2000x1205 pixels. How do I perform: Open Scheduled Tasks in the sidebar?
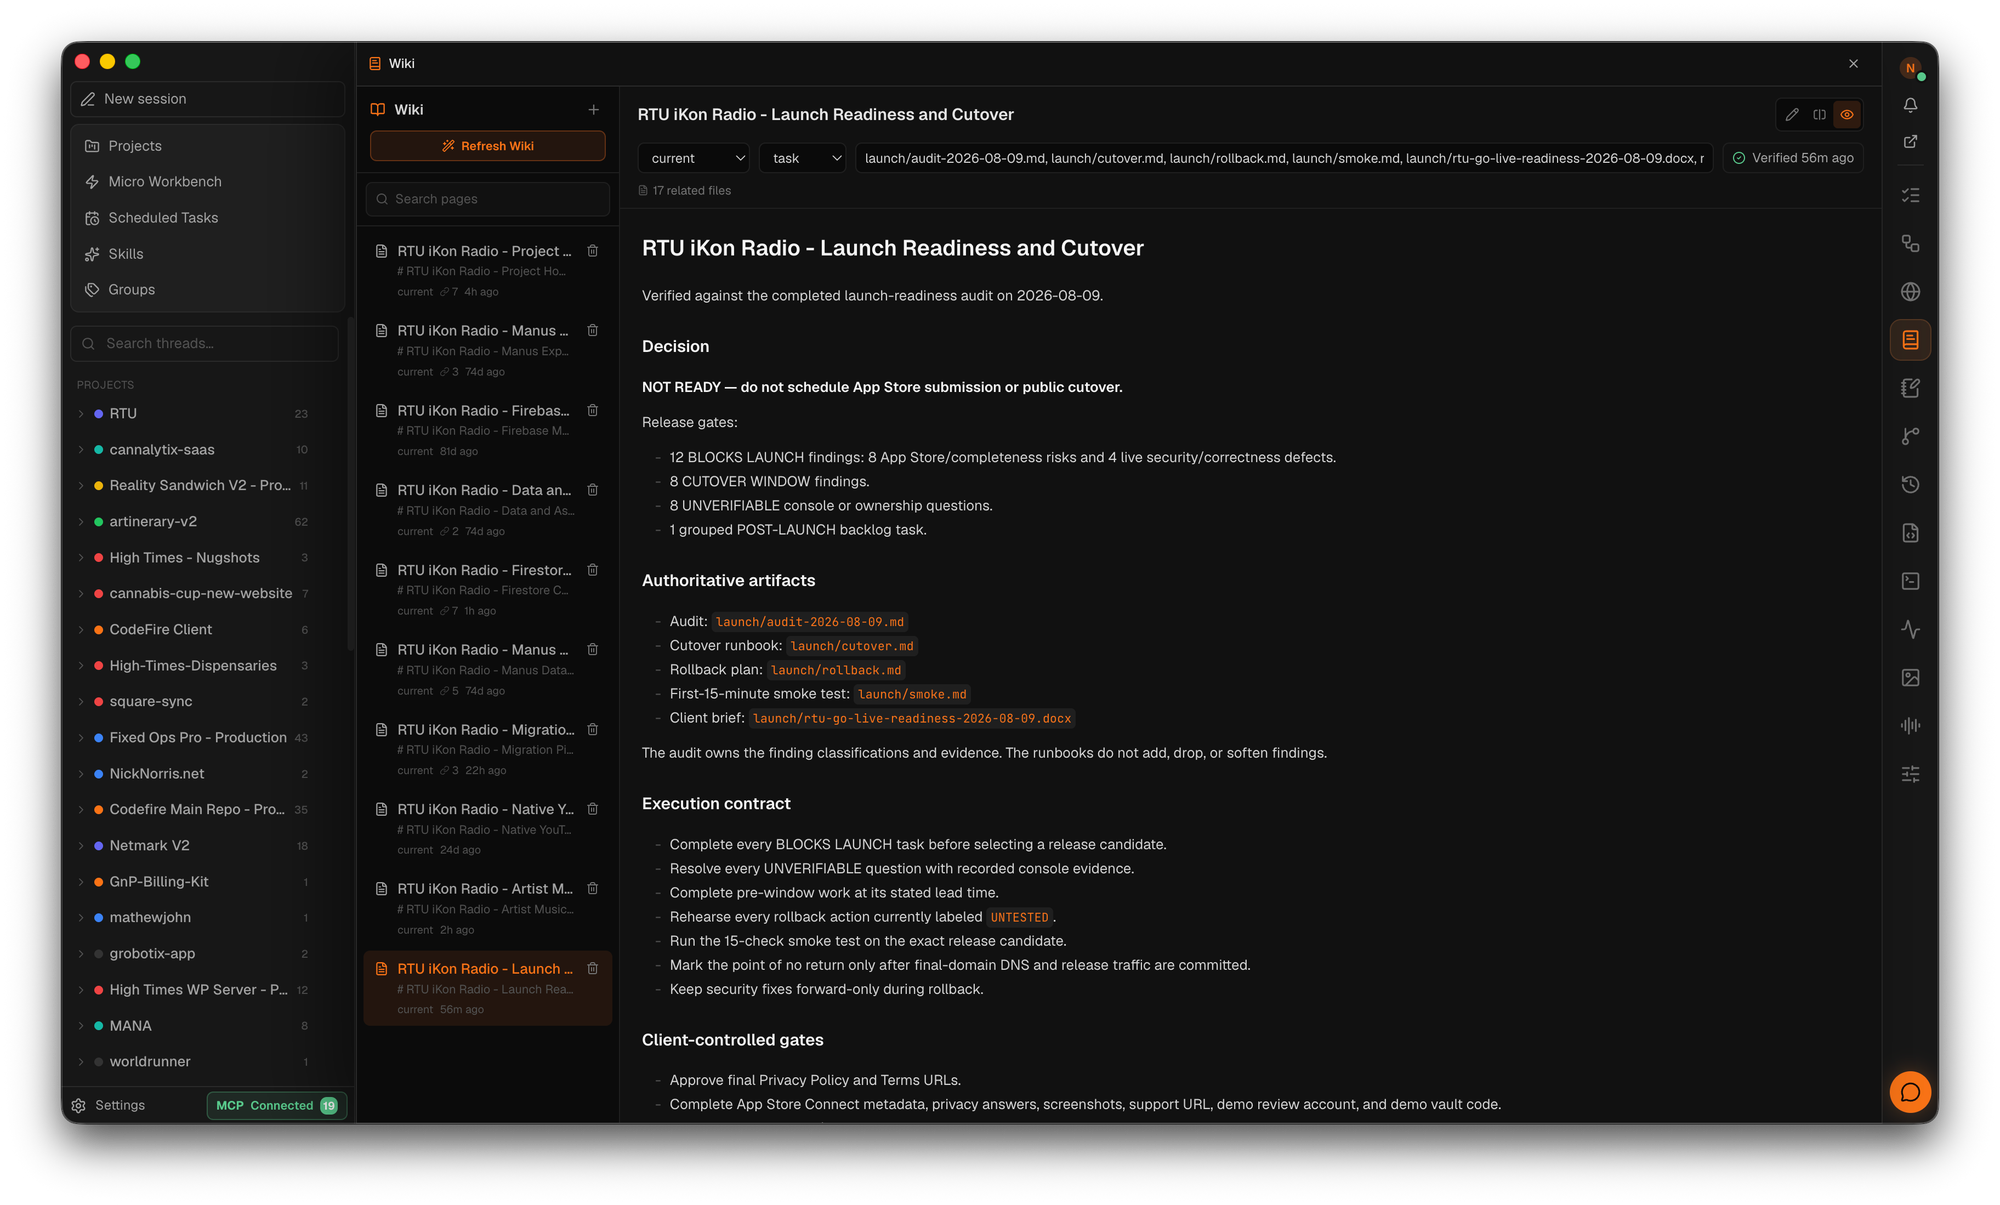208,218
